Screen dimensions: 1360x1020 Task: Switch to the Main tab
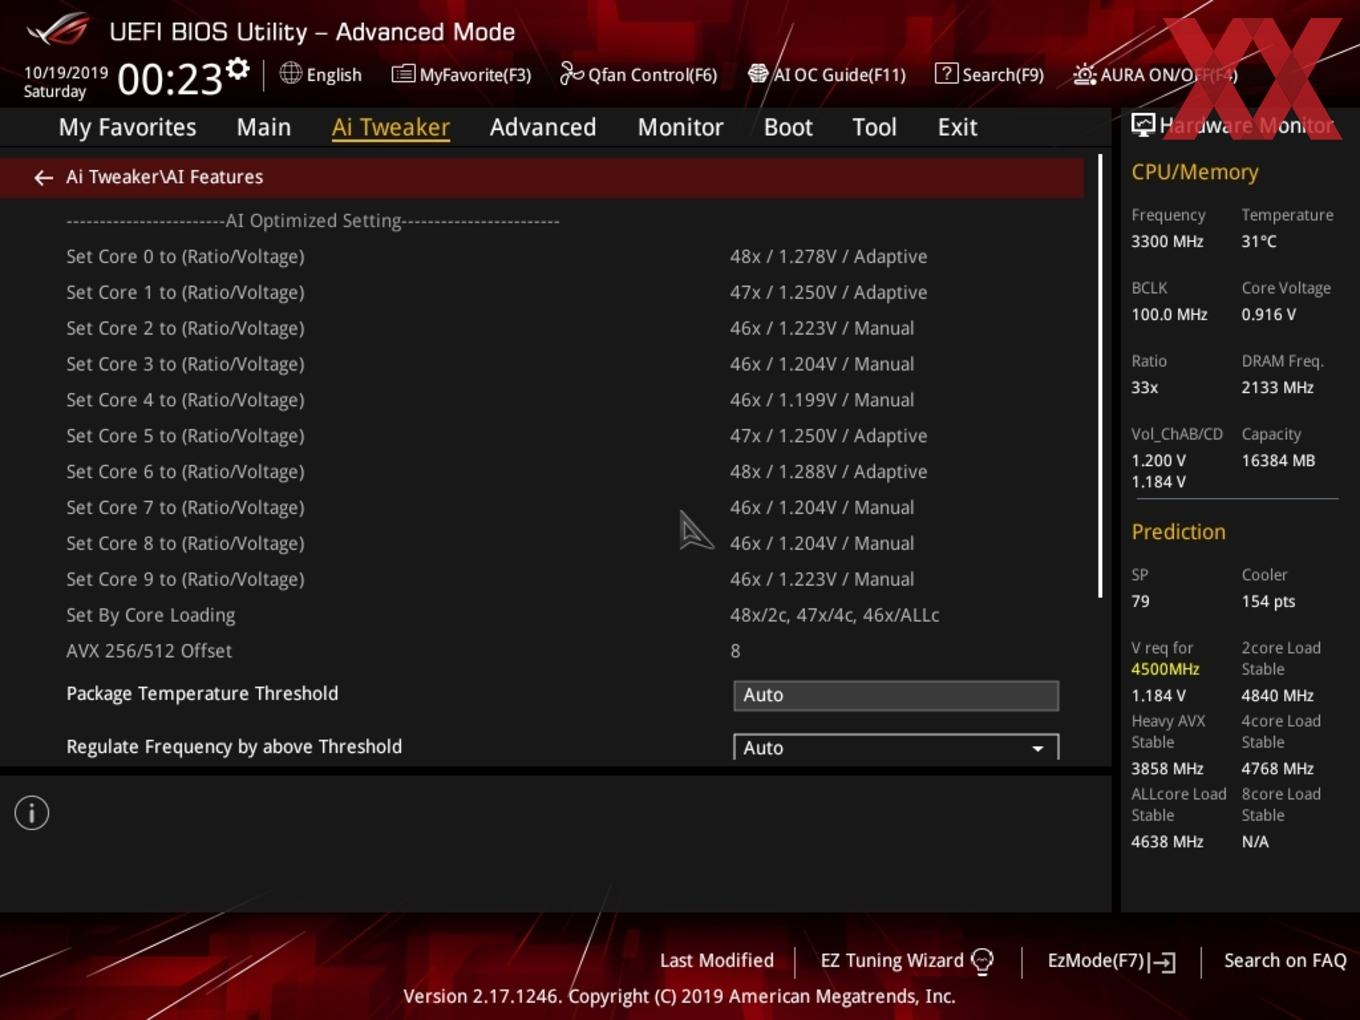pos(264,127)
